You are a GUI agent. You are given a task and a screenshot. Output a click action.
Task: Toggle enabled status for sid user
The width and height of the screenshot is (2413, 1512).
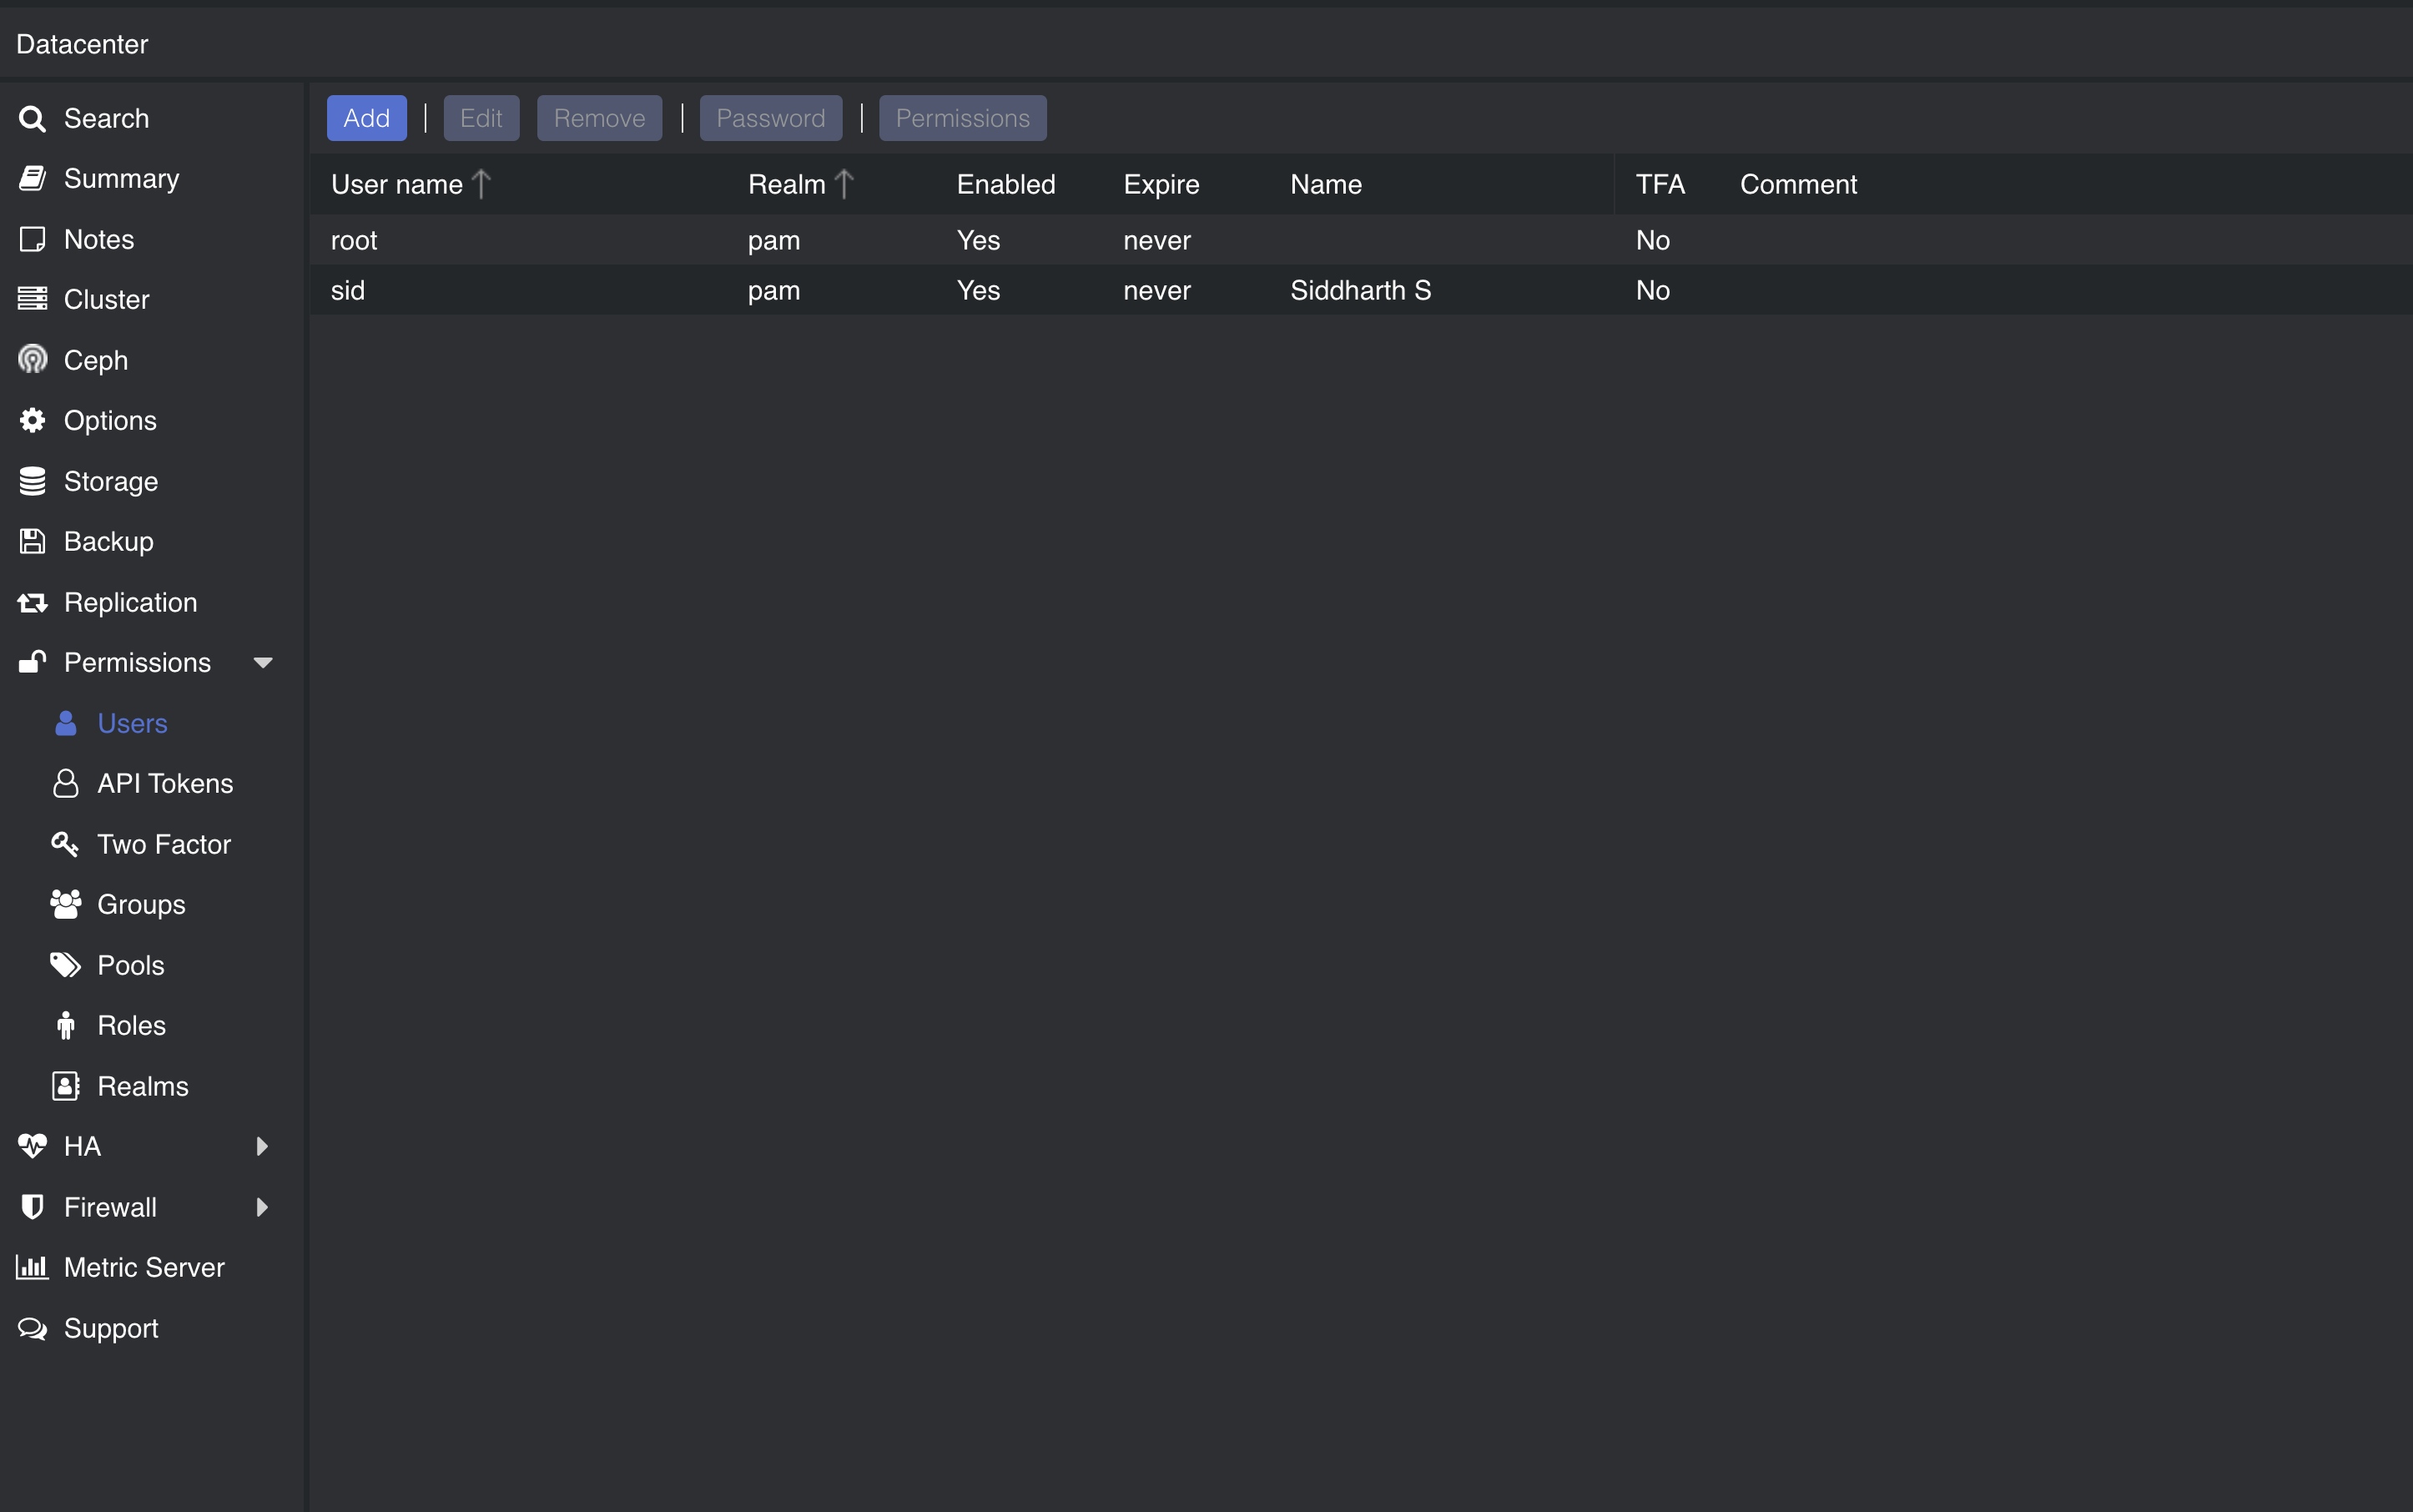[980, 291]
